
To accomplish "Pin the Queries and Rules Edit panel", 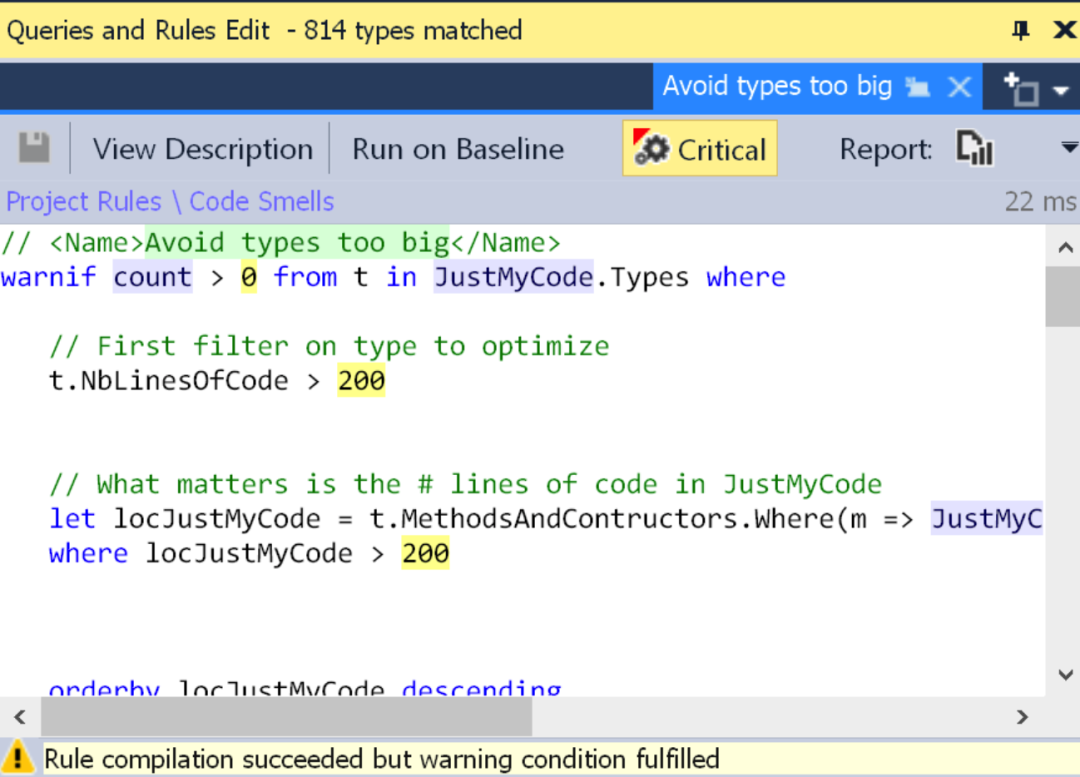I will (x=1020, y=30).
